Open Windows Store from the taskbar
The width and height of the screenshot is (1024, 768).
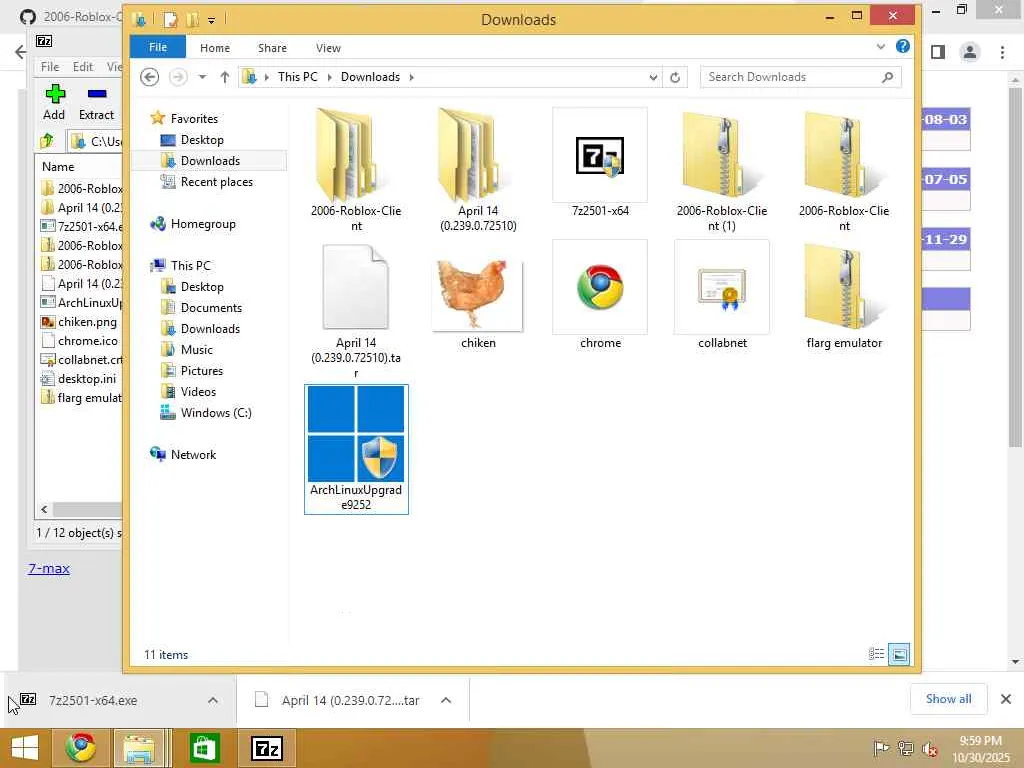point(204,748)
